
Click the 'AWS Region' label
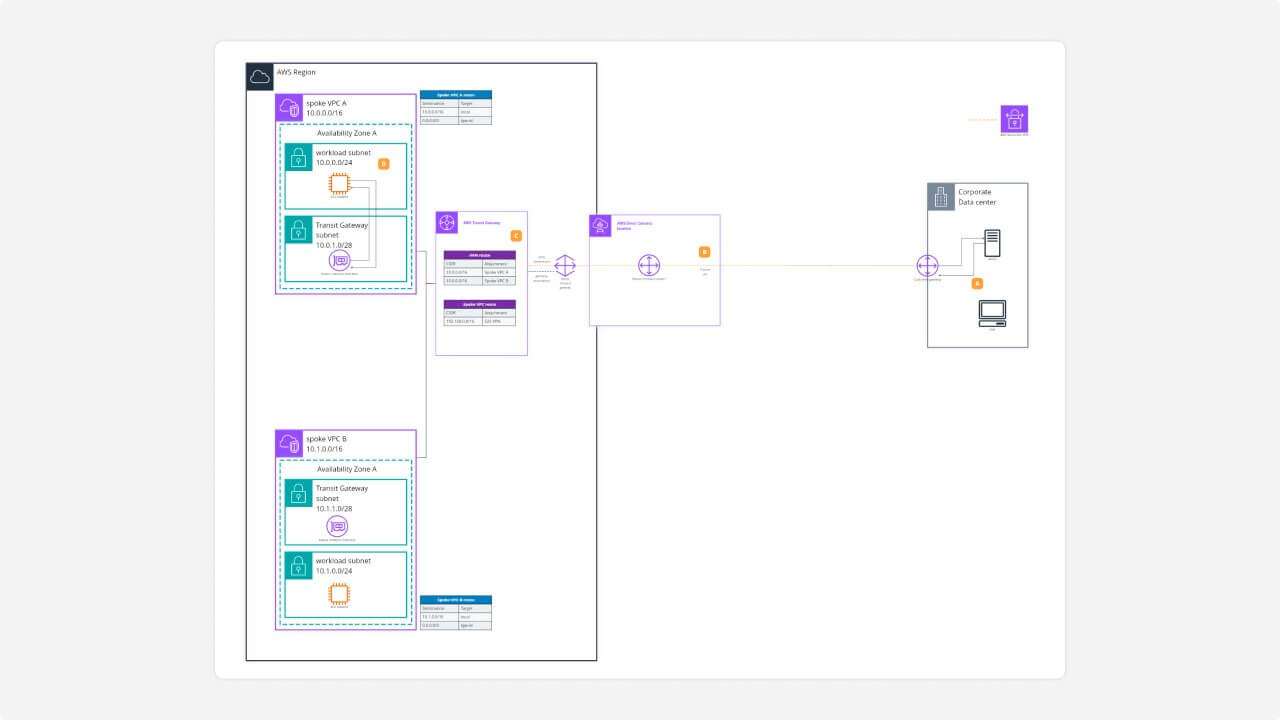click(296, 73)
